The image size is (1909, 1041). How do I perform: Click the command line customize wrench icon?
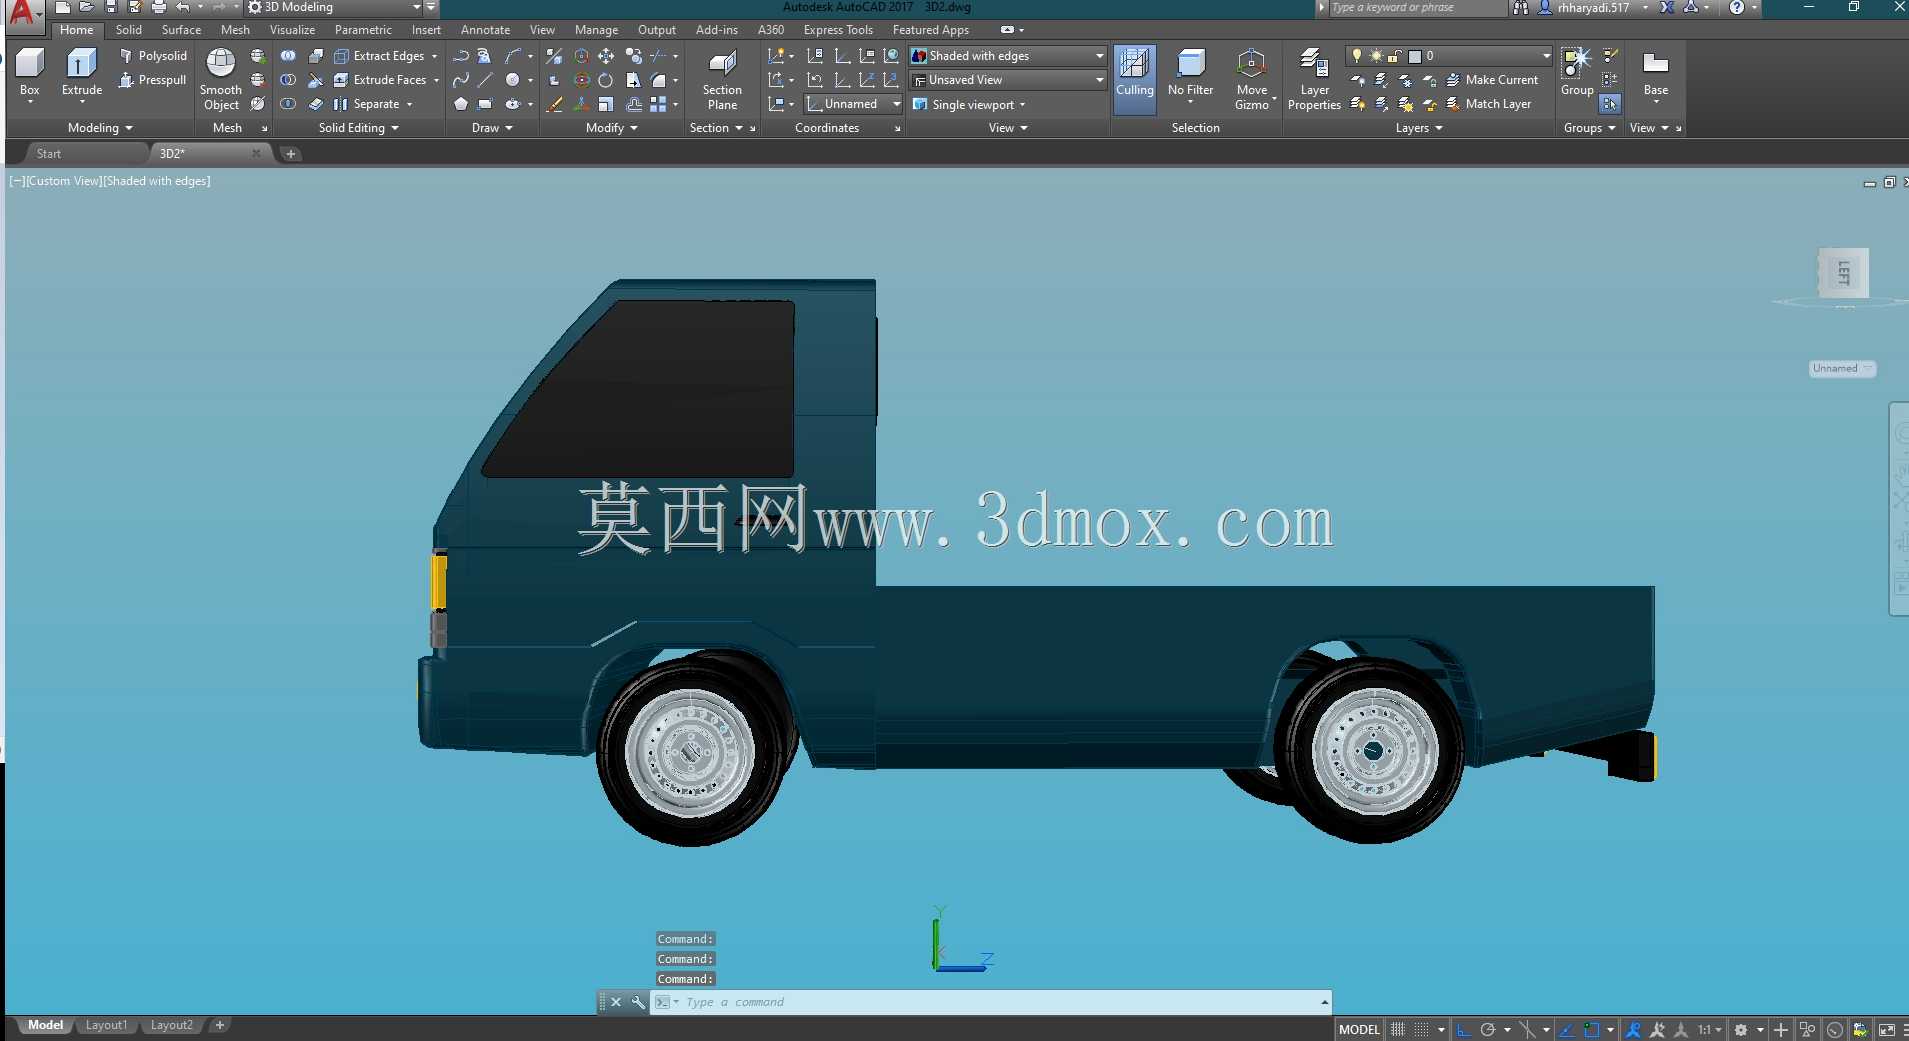(x=638, y=1002)
